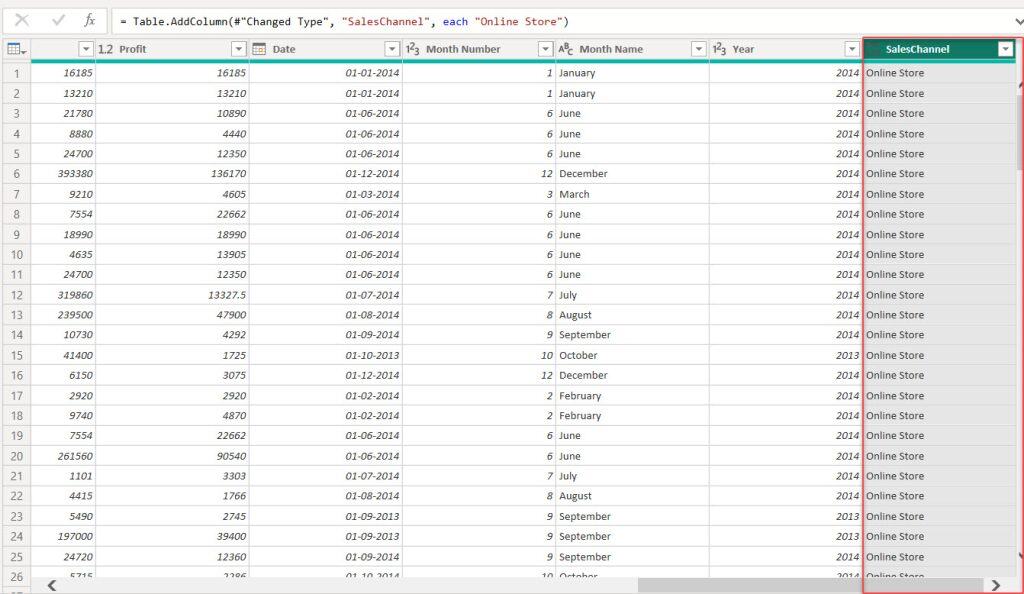Open the filter dropdown on the Date column
This screenshot has height=594, width=1024.
[392, 48]
